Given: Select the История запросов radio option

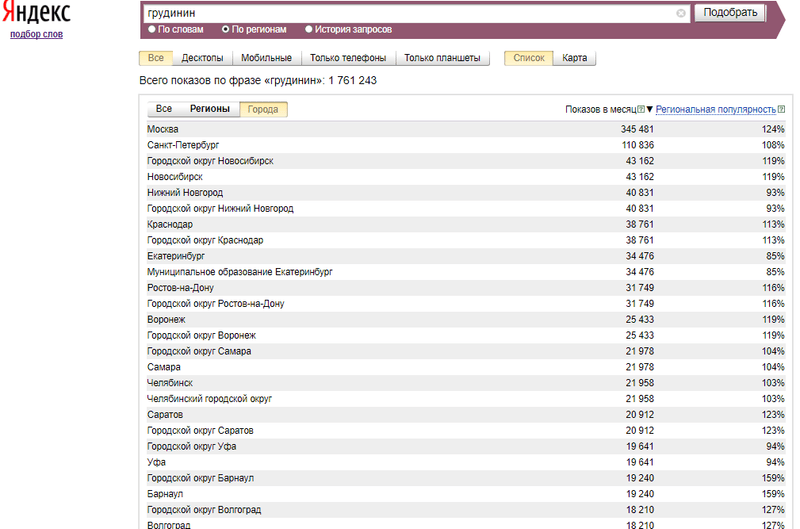Looking at the screenshot, I should point(308,30).
